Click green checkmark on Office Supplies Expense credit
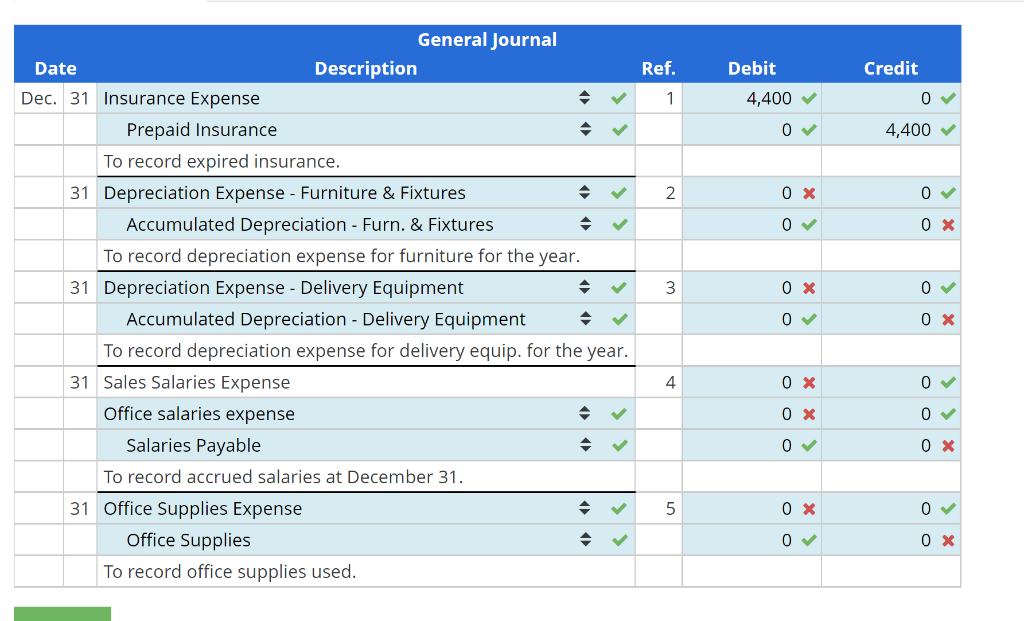 948,508
